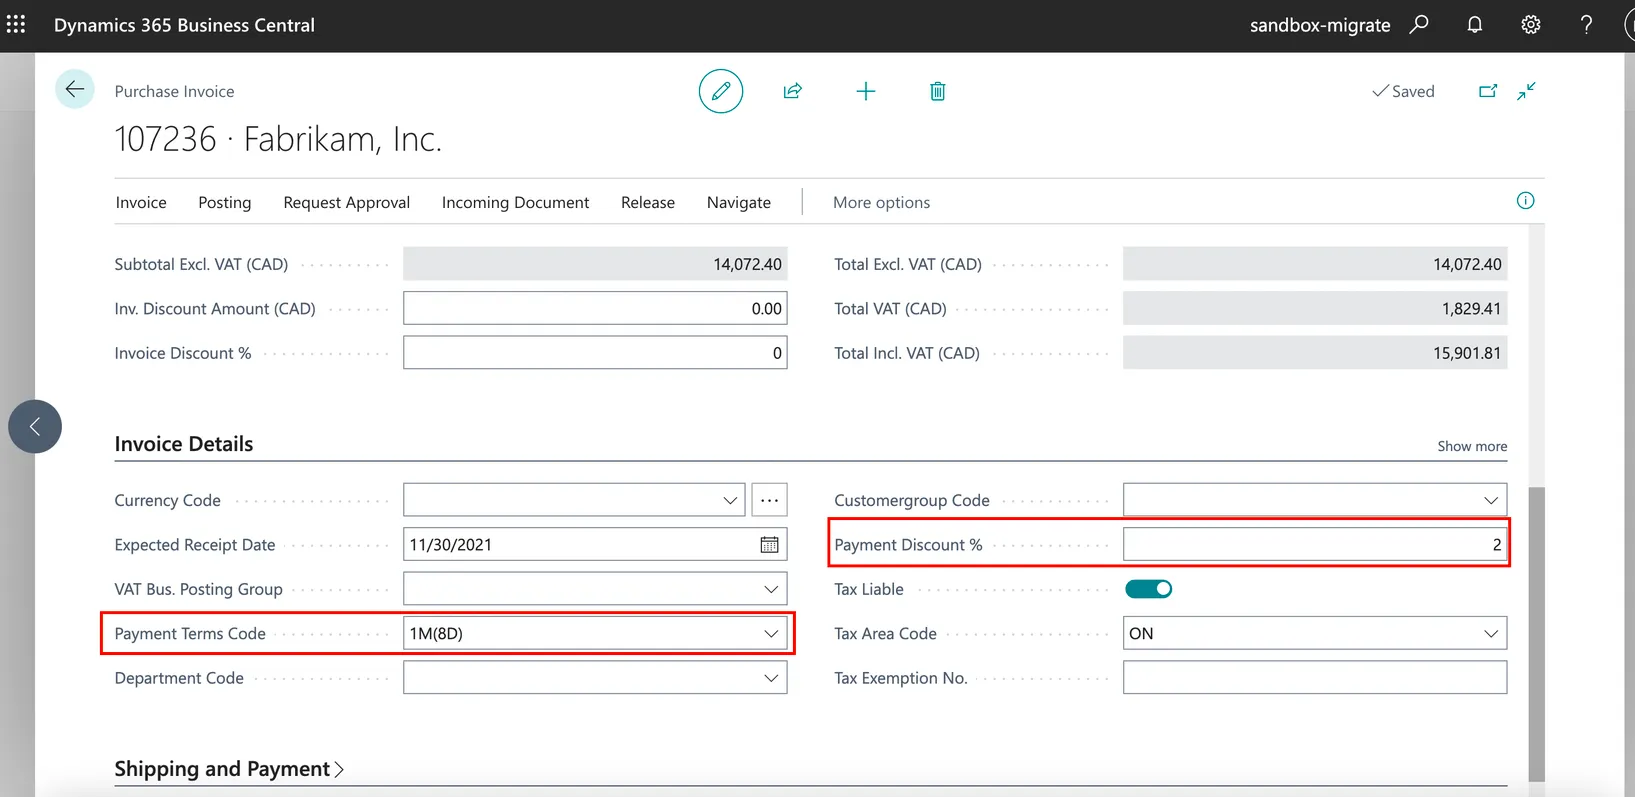Screen dimensions: 1635x797
Task: Expand Currency Code dropdown
Action: [x=730, y=500]
